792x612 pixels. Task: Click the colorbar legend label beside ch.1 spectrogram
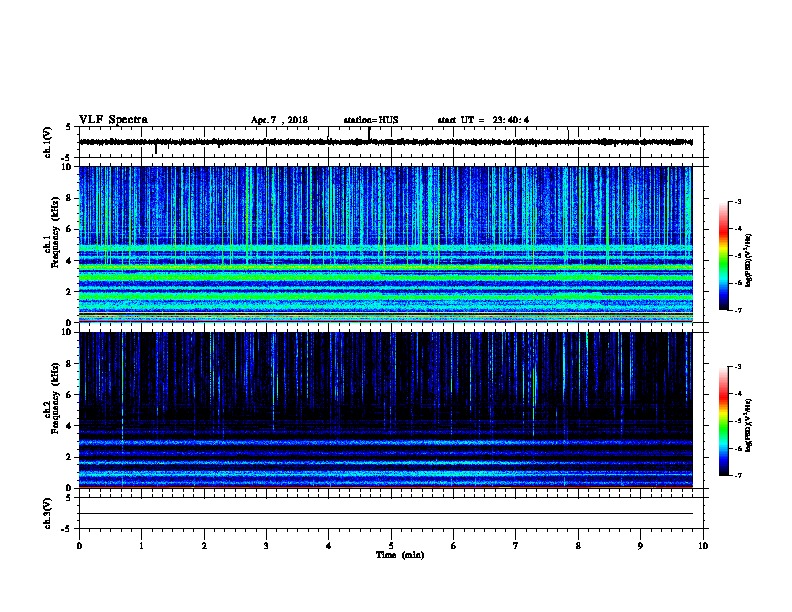click(748, 260)
